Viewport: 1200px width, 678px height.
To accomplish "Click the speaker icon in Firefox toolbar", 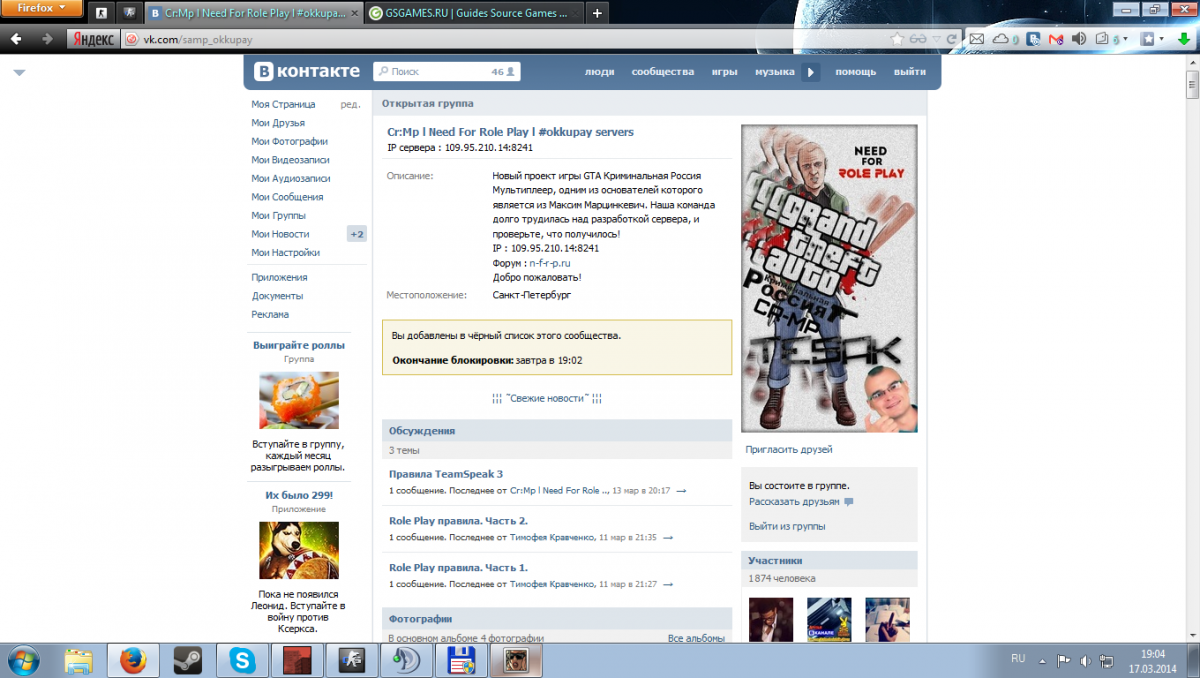I will [1079, 39].
